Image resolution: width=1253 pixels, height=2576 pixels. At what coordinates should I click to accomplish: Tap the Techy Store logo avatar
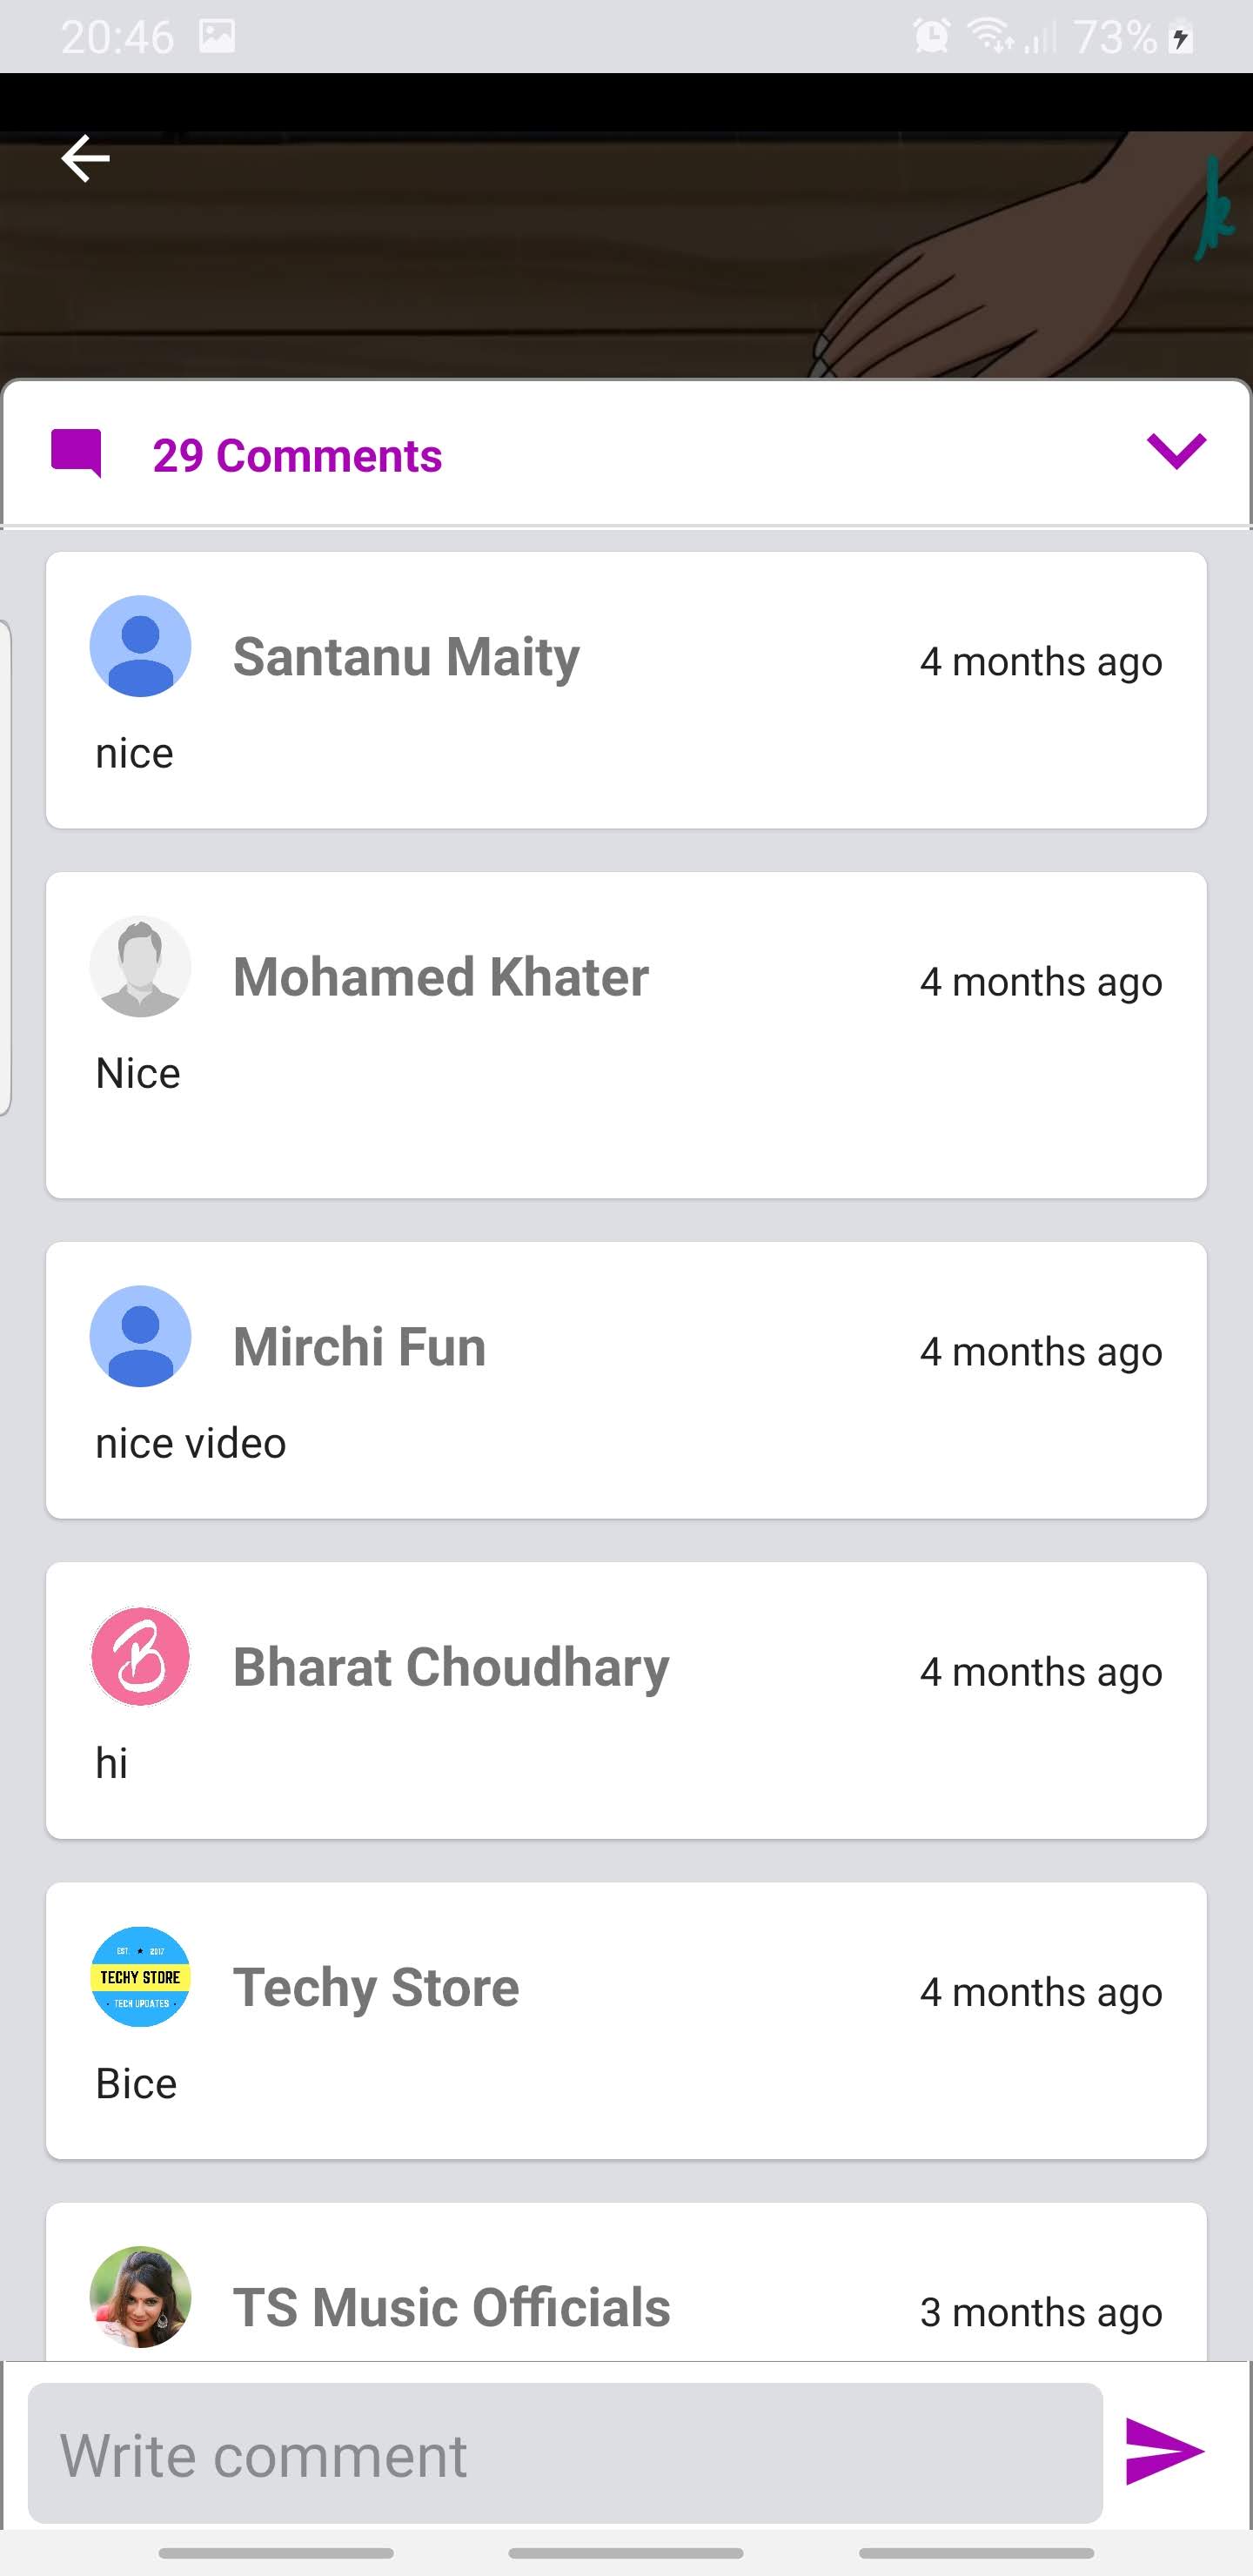click(140, 1976)
